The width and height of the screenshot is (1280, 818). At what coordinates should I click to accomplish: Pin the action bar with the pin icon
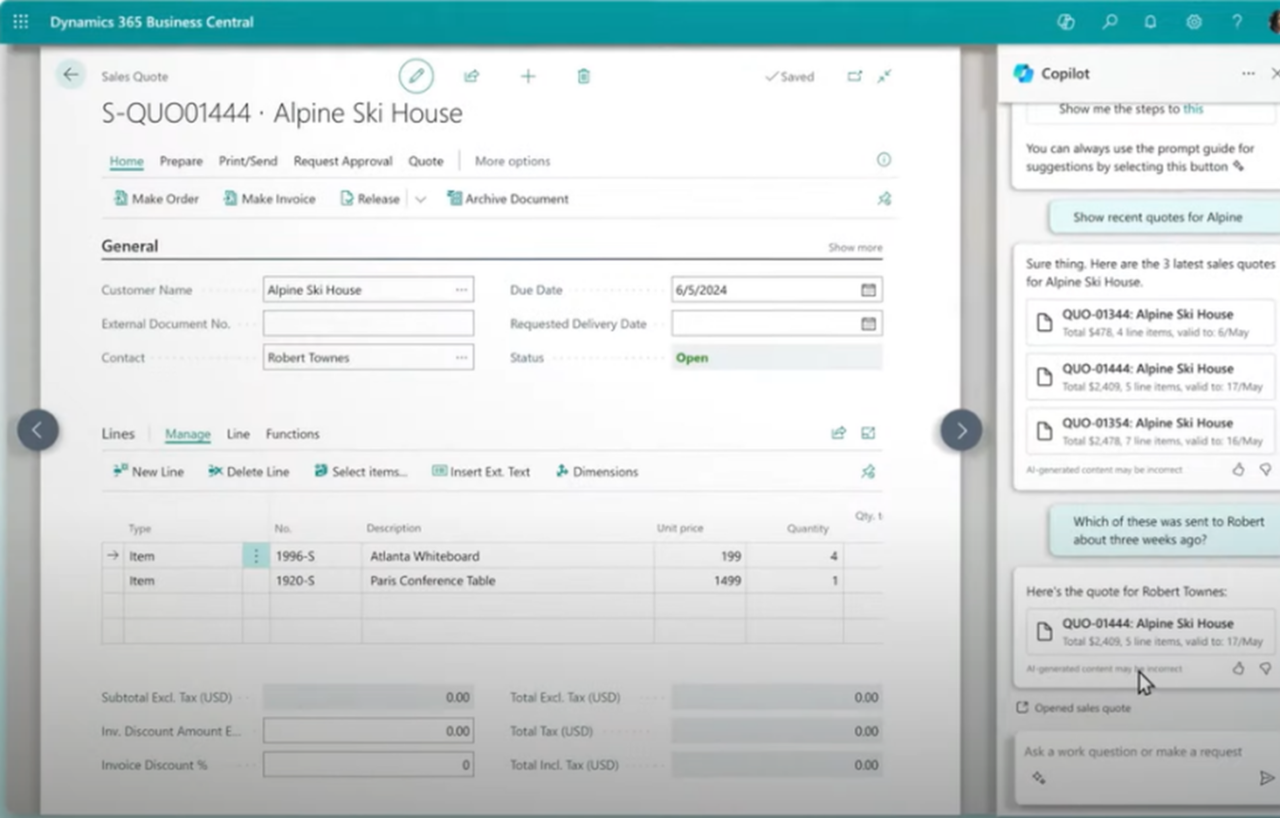click(884, 199)
